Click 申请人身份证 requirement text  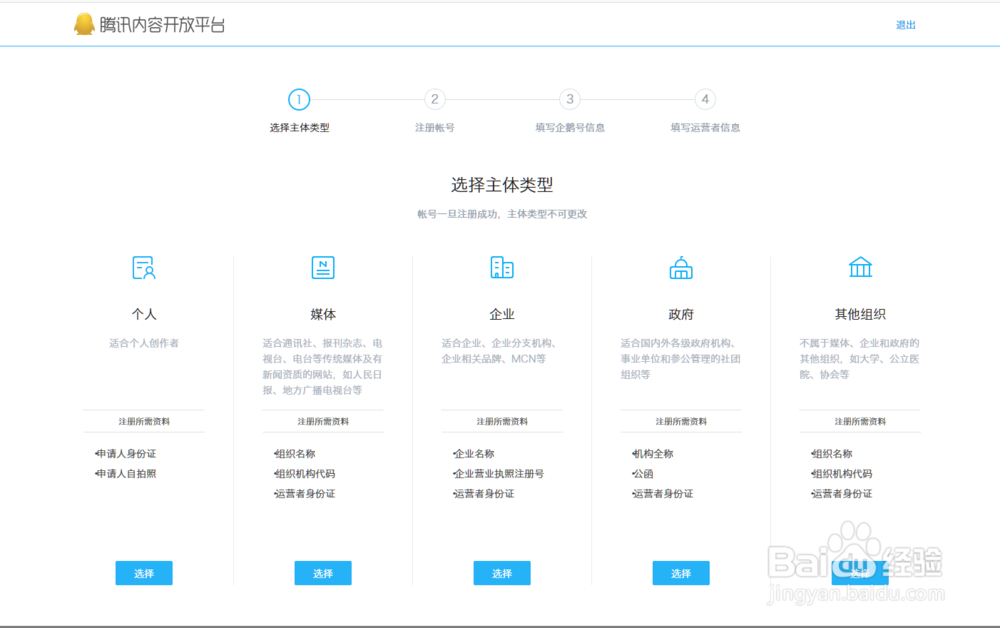point(126,454)
